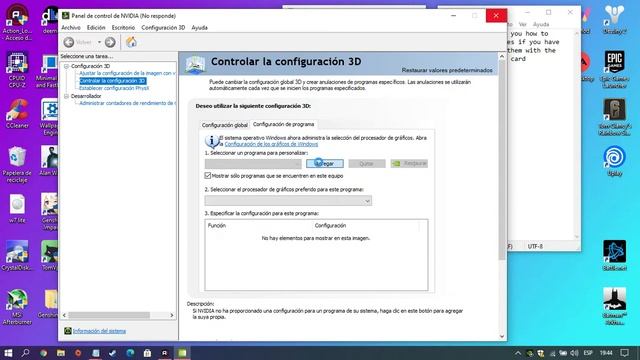Click Restaurar valores predeterminados link
This screenshot has width=640, height=360.
coord(447,70)
